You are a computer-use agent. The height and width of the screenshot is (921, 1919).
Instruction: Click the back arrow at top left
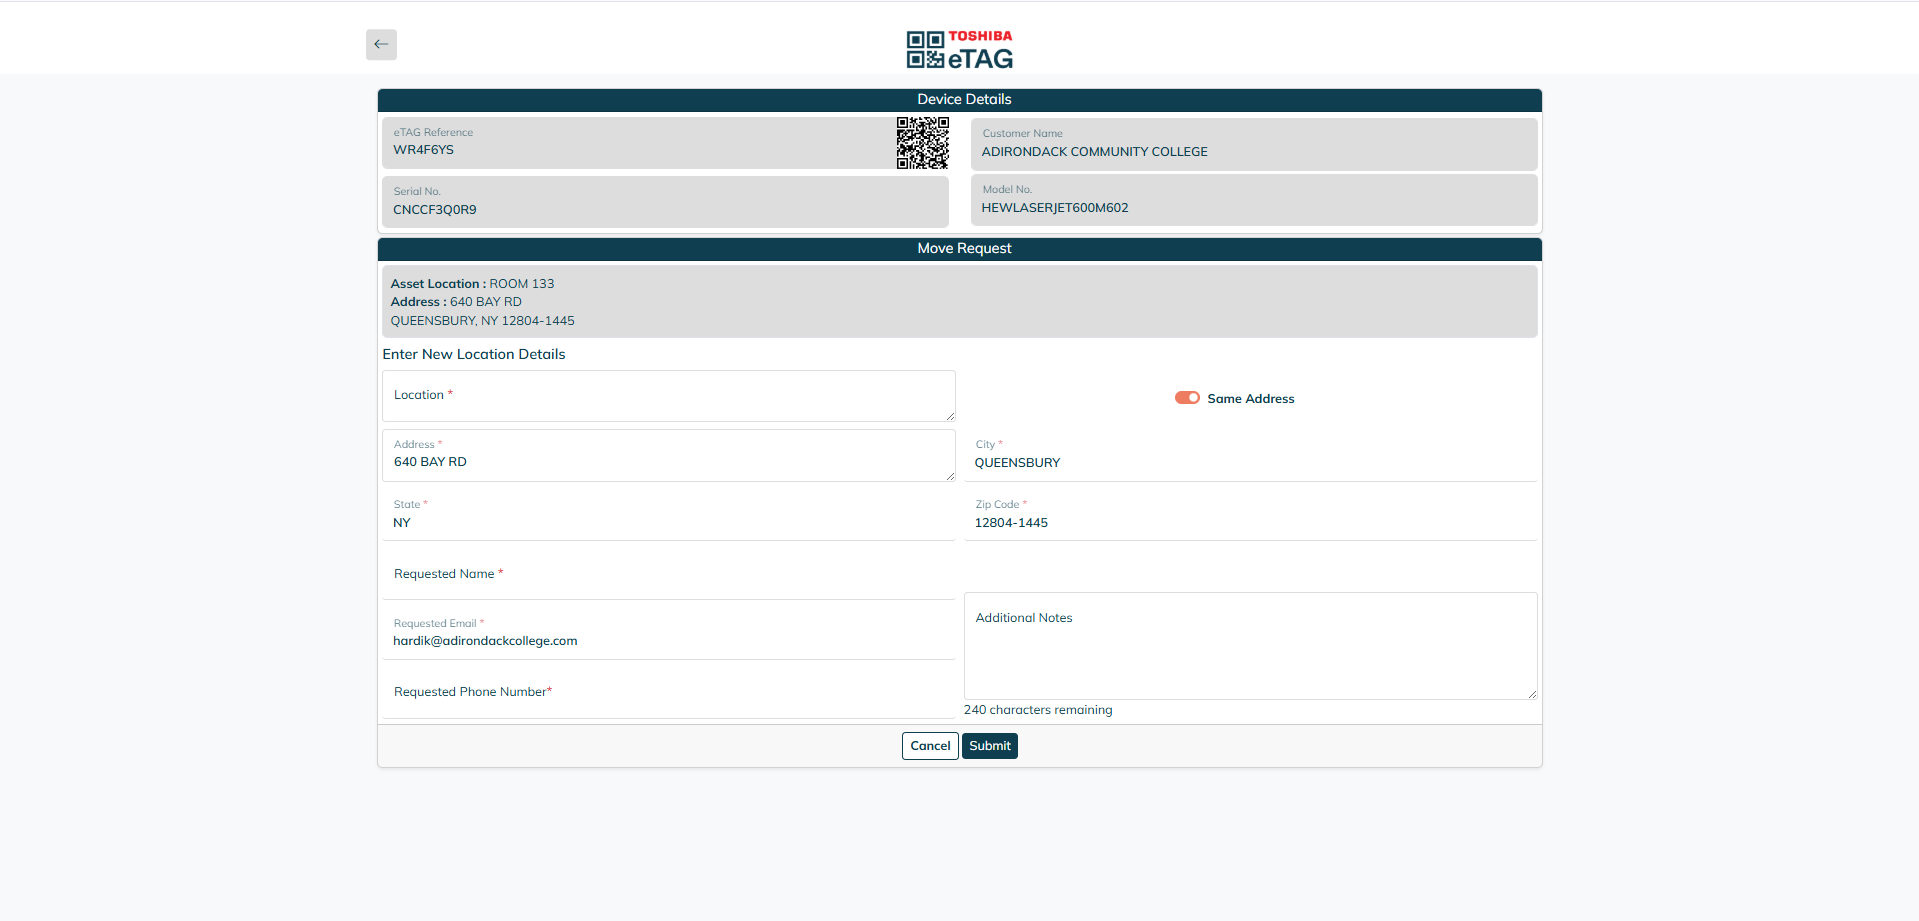click(381, 44)
